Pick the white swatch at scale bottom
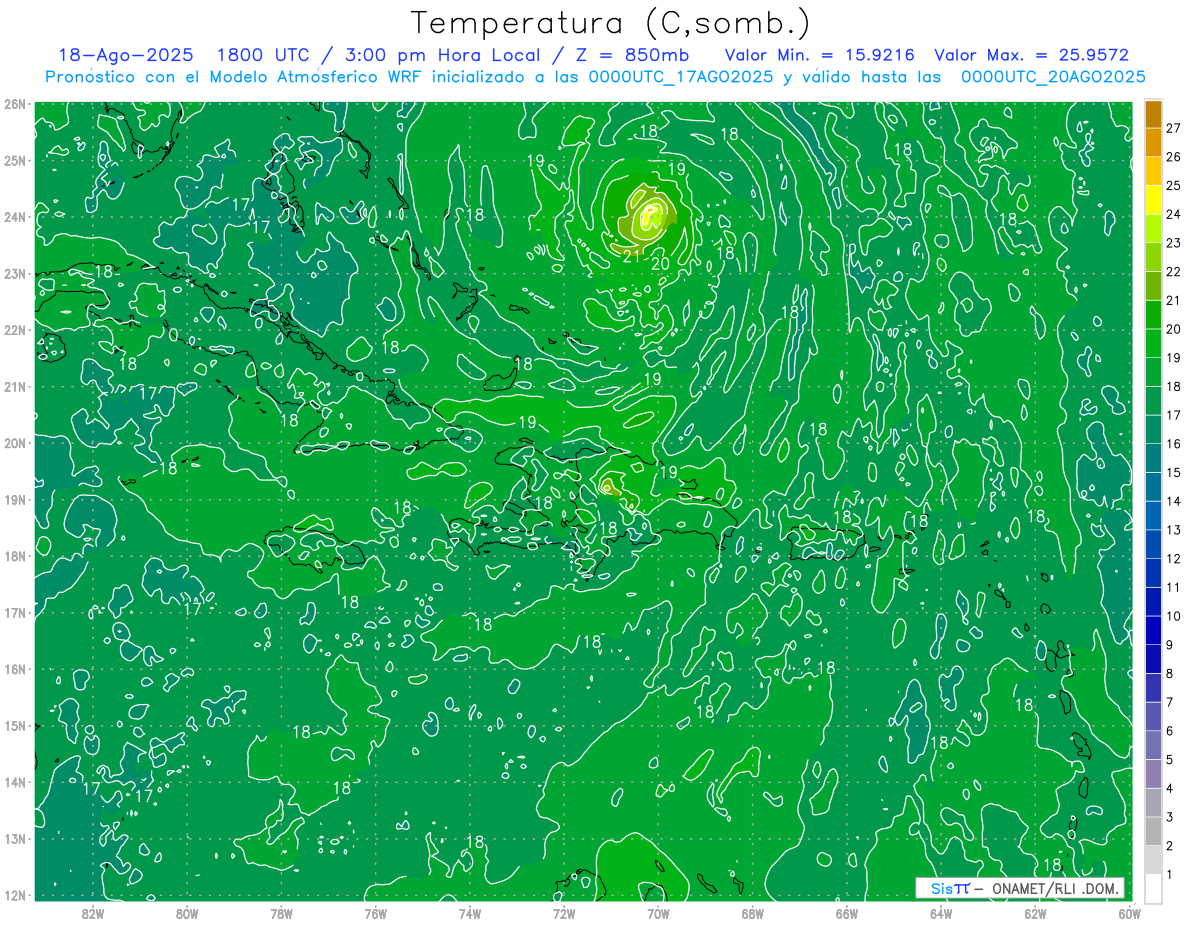The image size is (1200, 927). (1153, 888)
